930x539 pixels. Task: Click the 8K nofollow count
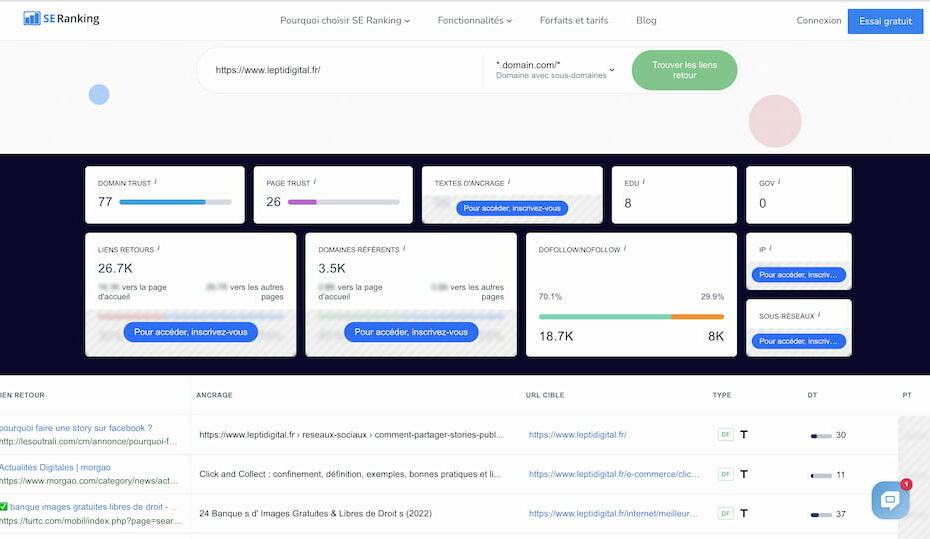[x=716, y=336]
